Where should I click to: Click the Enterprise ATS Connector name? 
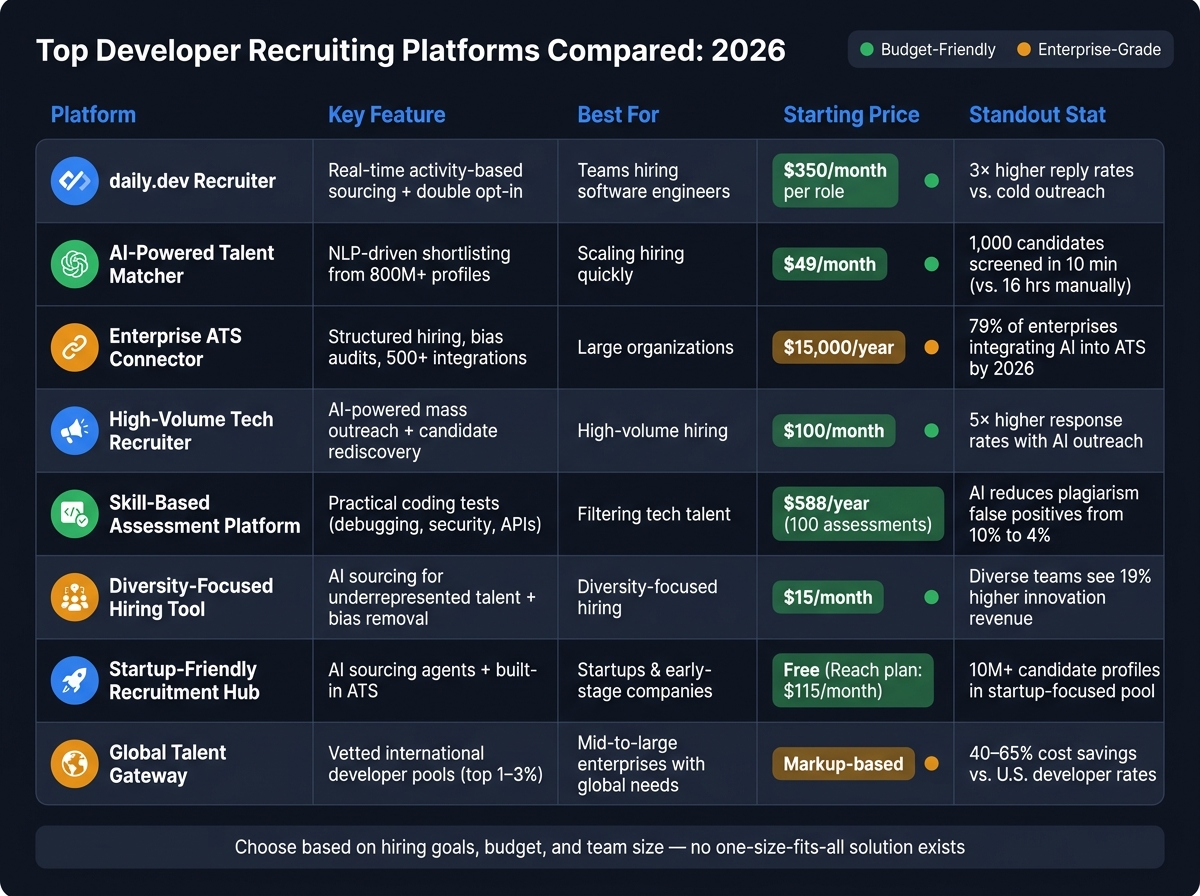(175, 347)
